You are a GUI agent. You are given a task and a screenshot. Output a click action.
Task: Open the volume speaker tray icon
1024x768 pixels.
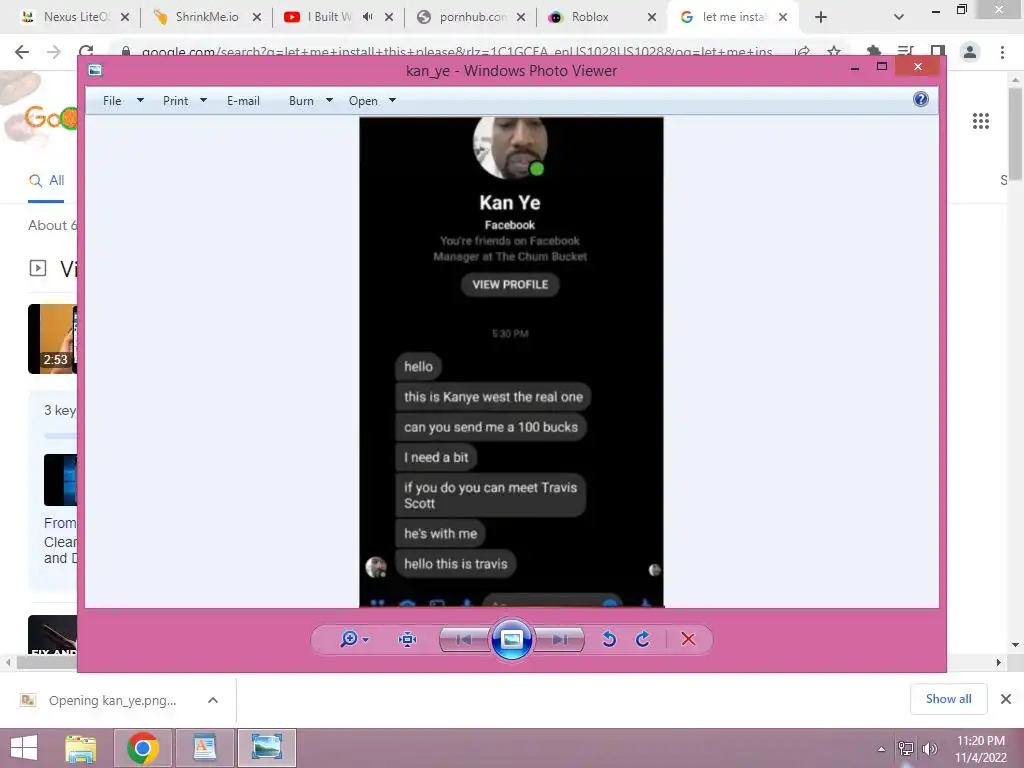pyautogui.click(x=929, y=749)
